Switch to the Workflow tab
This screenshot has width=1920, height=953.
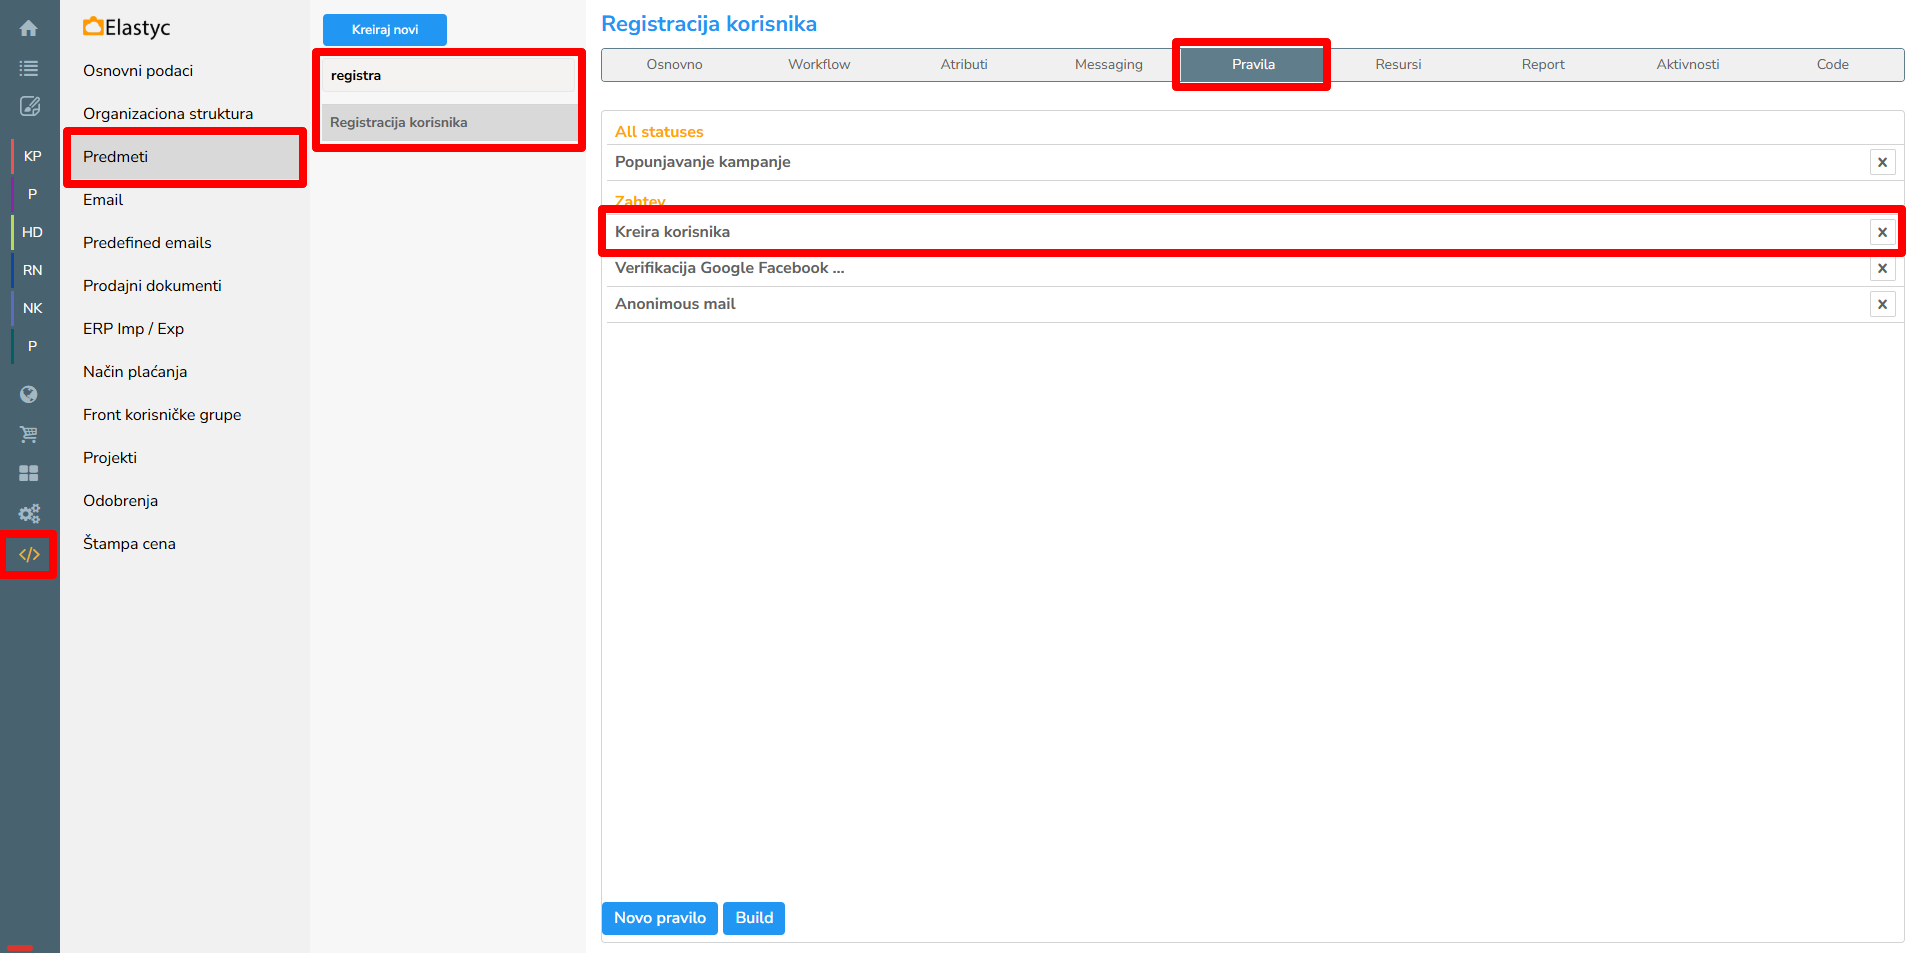[x=818, y=65]
